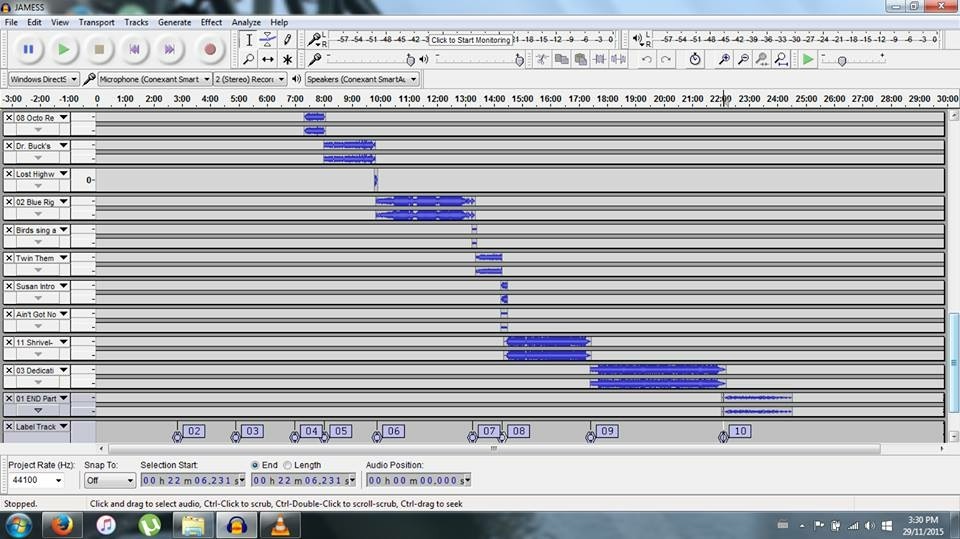Image resolution: width=960 pixels, height=539 pixels.
Task: Click the Zoom In magnifier button
Action: (x=724, y=59)
